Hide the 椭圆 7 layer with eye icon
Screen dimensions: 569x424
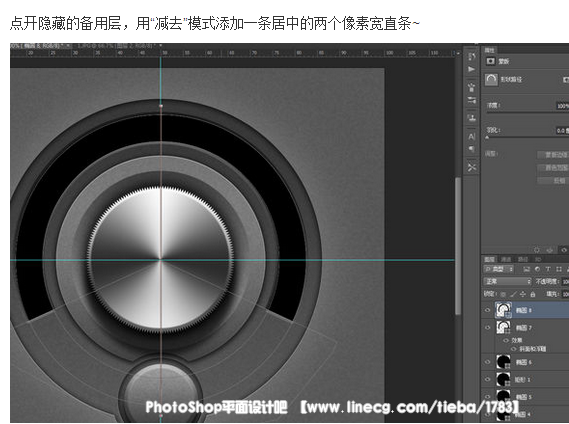coord(488,327)
